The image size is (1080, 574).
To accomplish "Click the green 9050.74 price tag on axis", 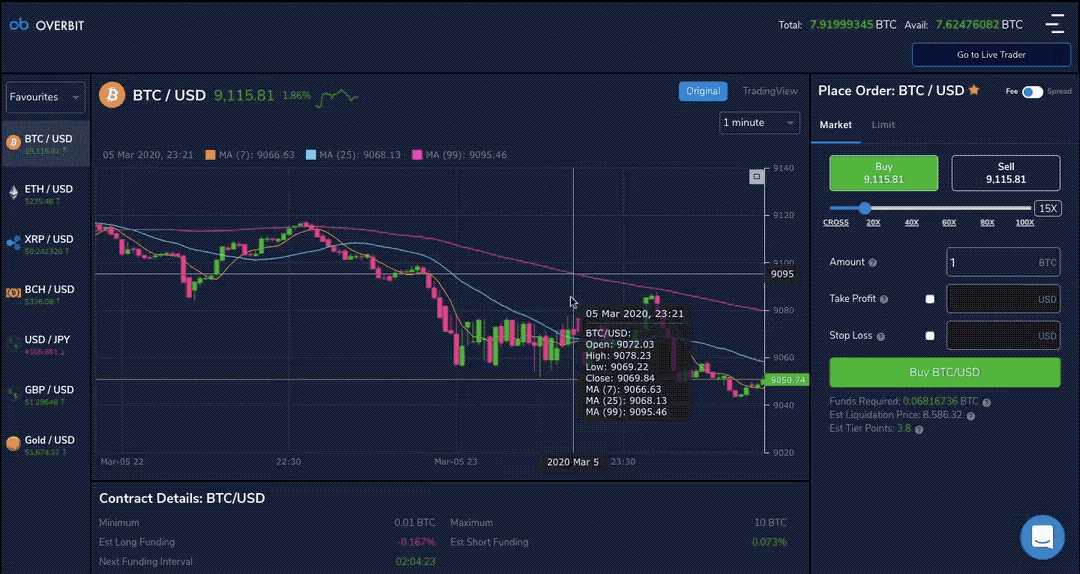I will tap(787, 380).
